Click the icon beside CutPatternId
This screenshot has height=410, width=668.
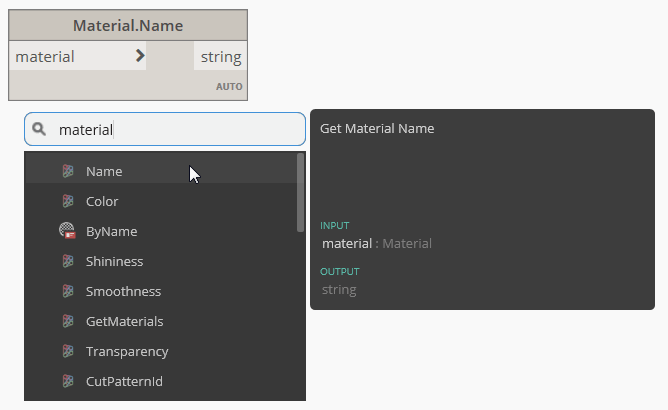[68, 381]
